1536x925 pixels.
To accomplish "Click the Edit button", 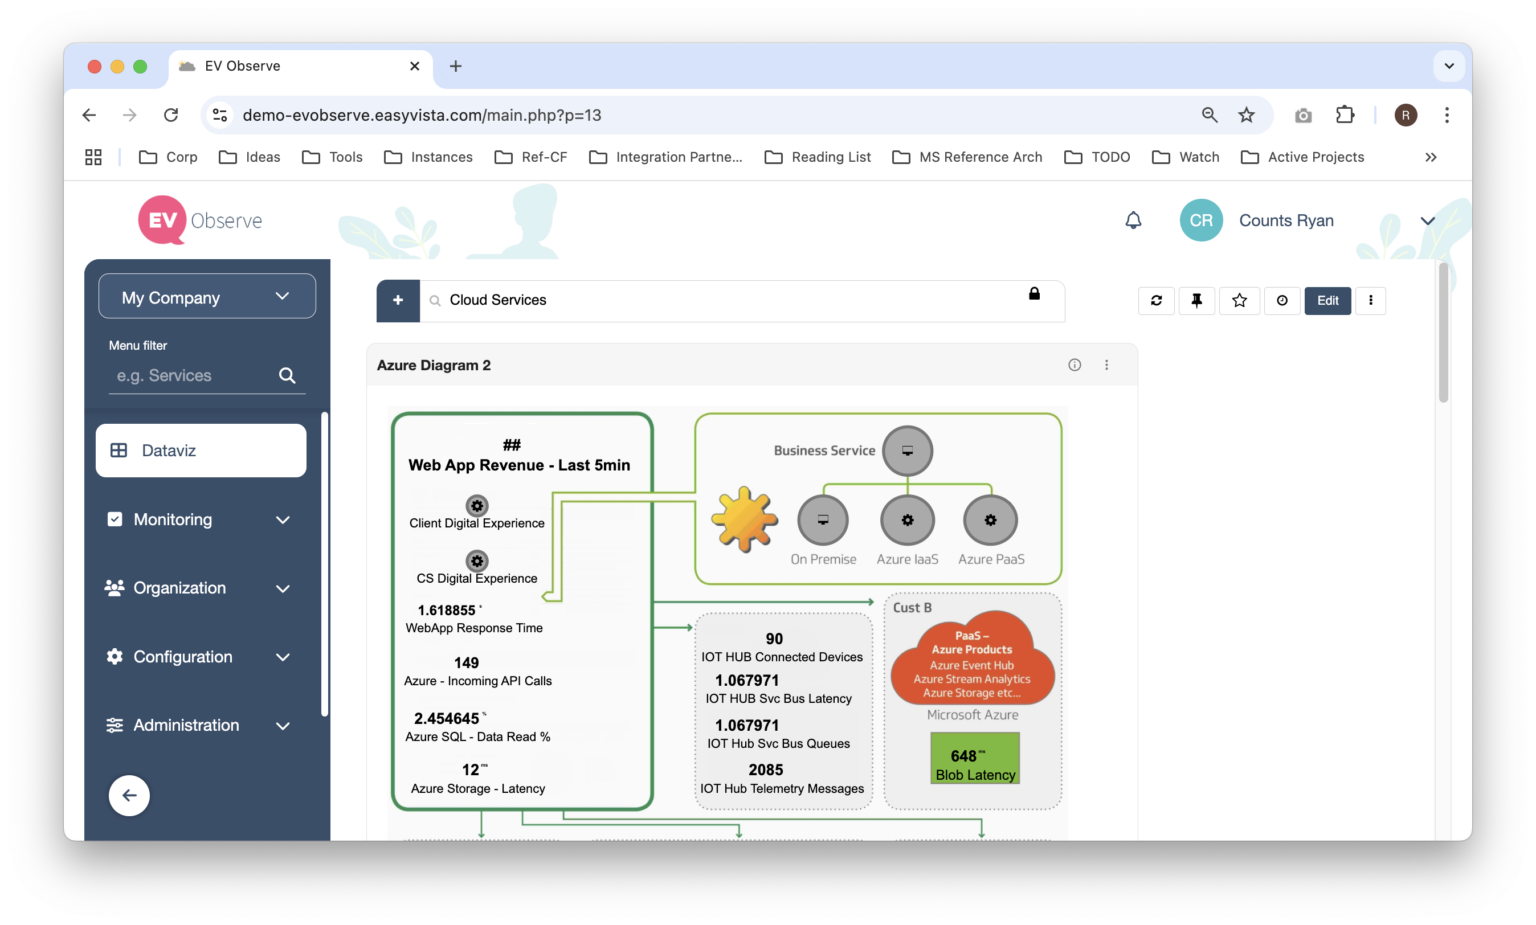I will point(1328,300).
